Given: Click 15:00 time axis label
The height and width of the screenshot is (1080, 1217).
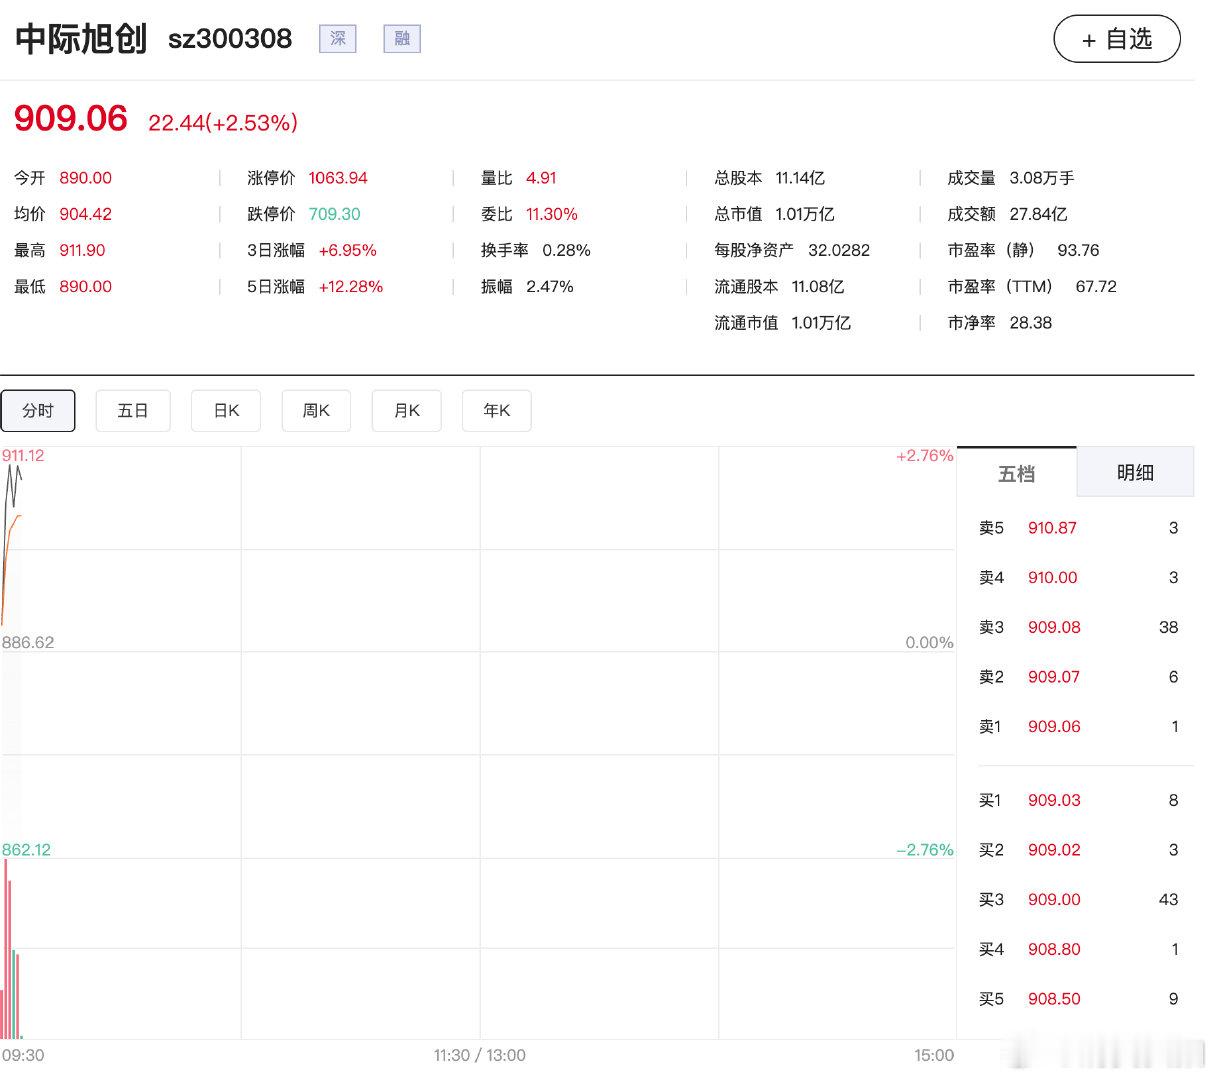Looking at the screenshot, I should pos(934,1055).
